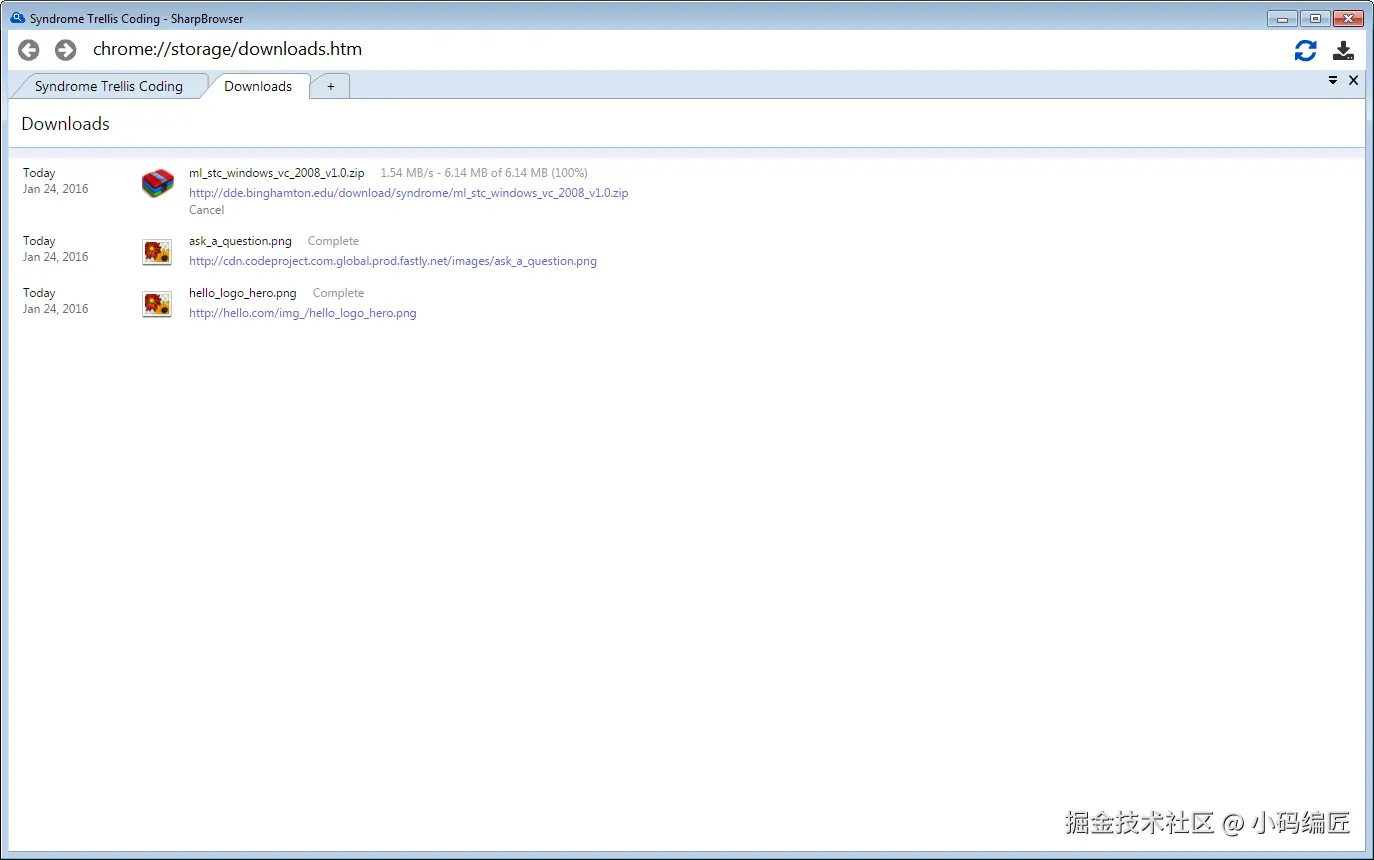Click the Today date of the zip download

pyautogui.click(x=39, y=173)
